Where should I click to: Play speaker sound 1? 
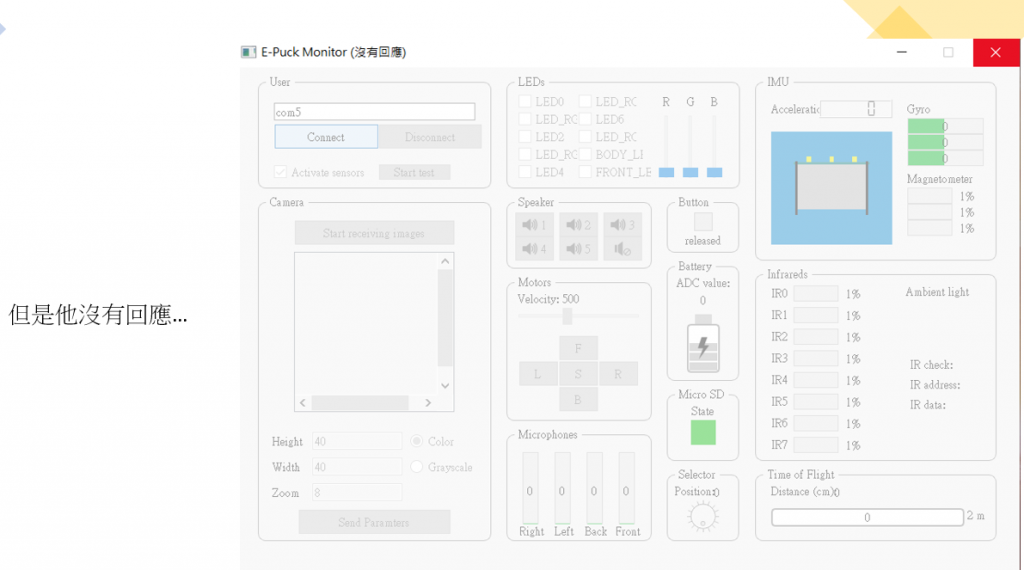coord(534,225)
